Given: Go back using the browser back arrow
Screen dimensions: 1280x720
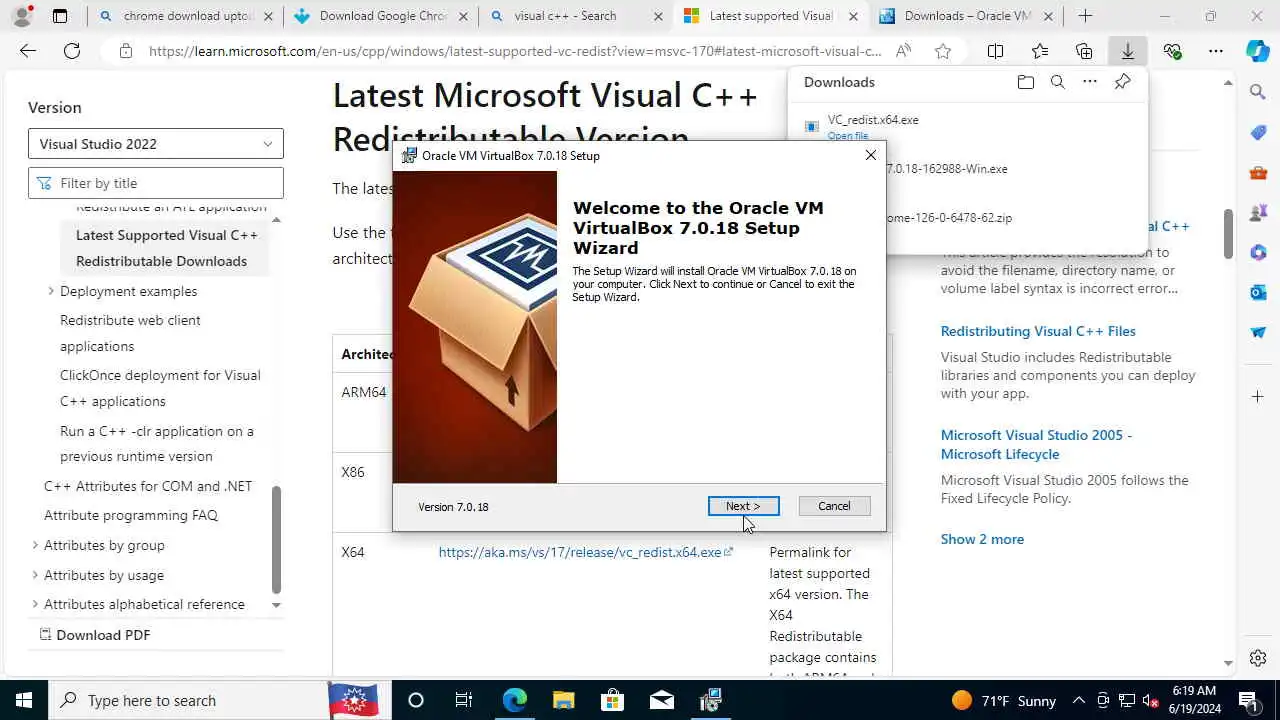Looking at the screenshot, I should (x=28, y=51).
